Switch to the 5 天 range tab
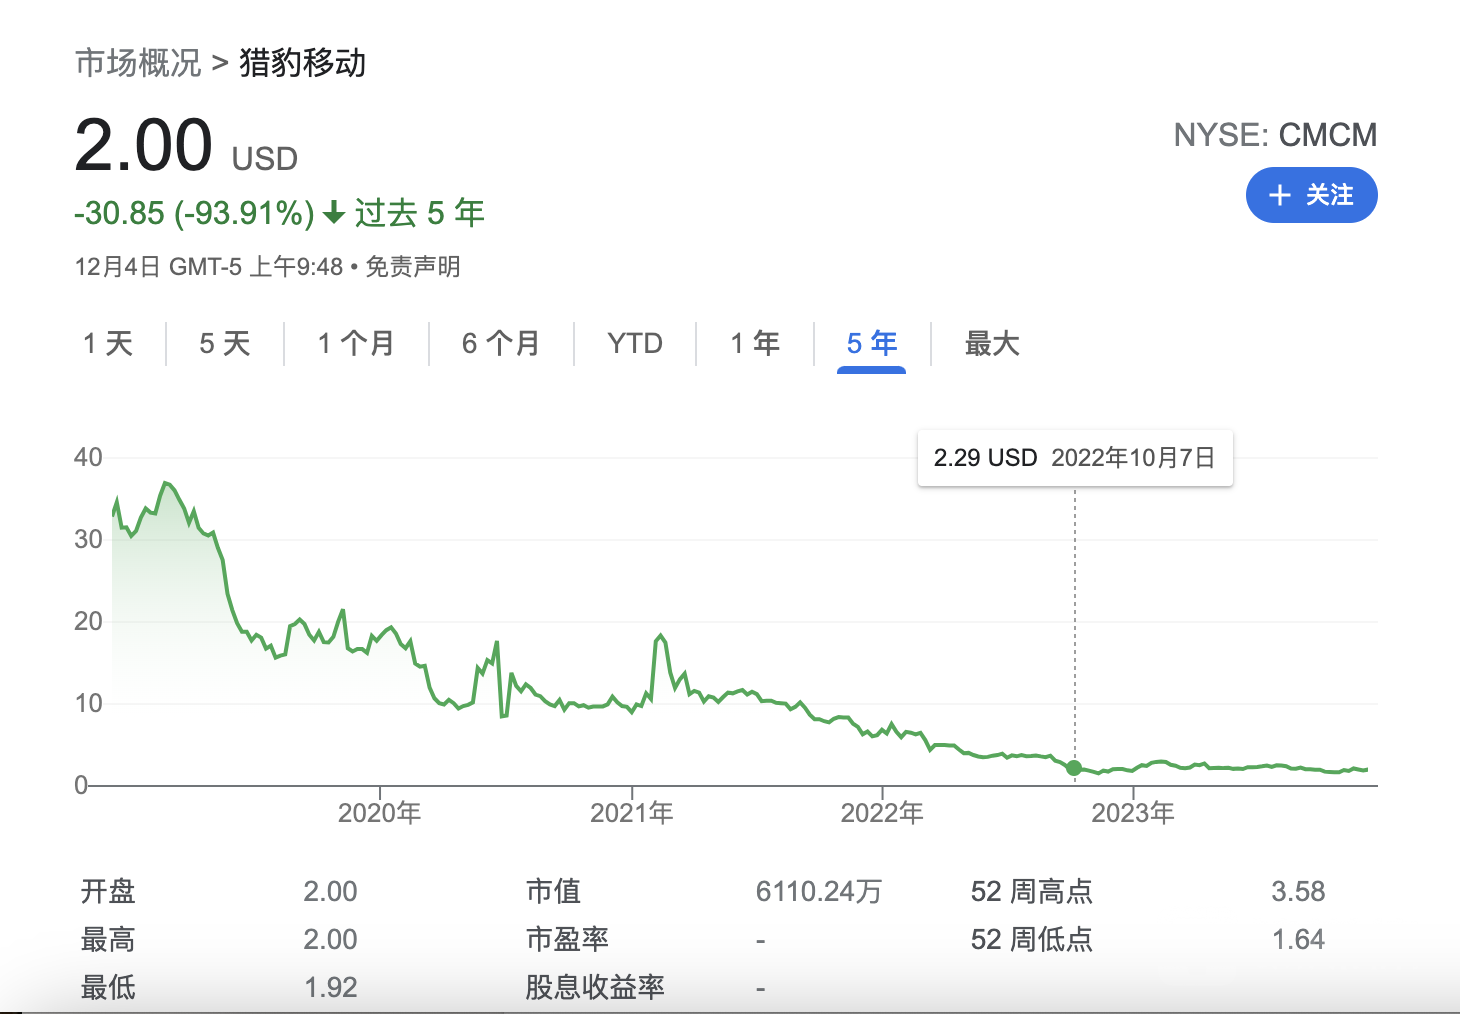 point(225,344)
